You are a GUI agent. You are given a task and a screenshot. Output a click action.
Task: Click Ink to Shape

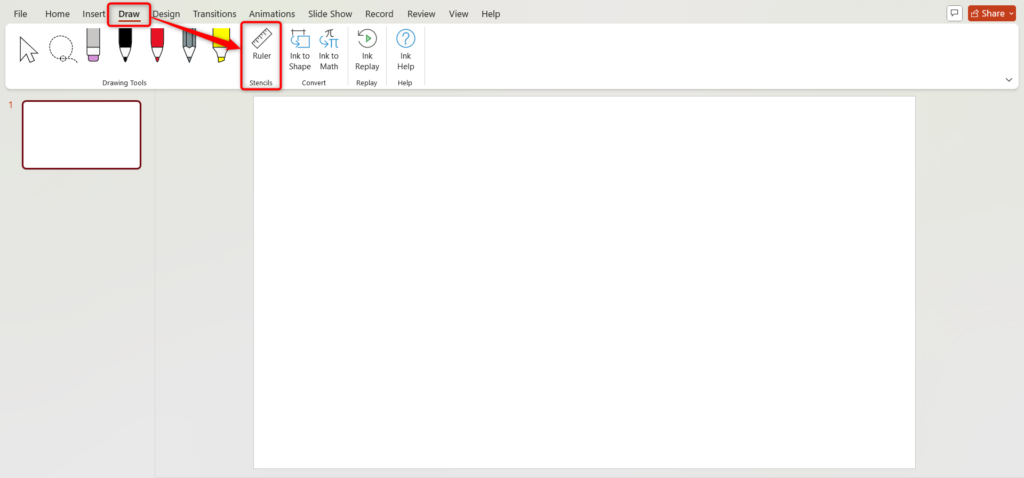pos(300,49)
